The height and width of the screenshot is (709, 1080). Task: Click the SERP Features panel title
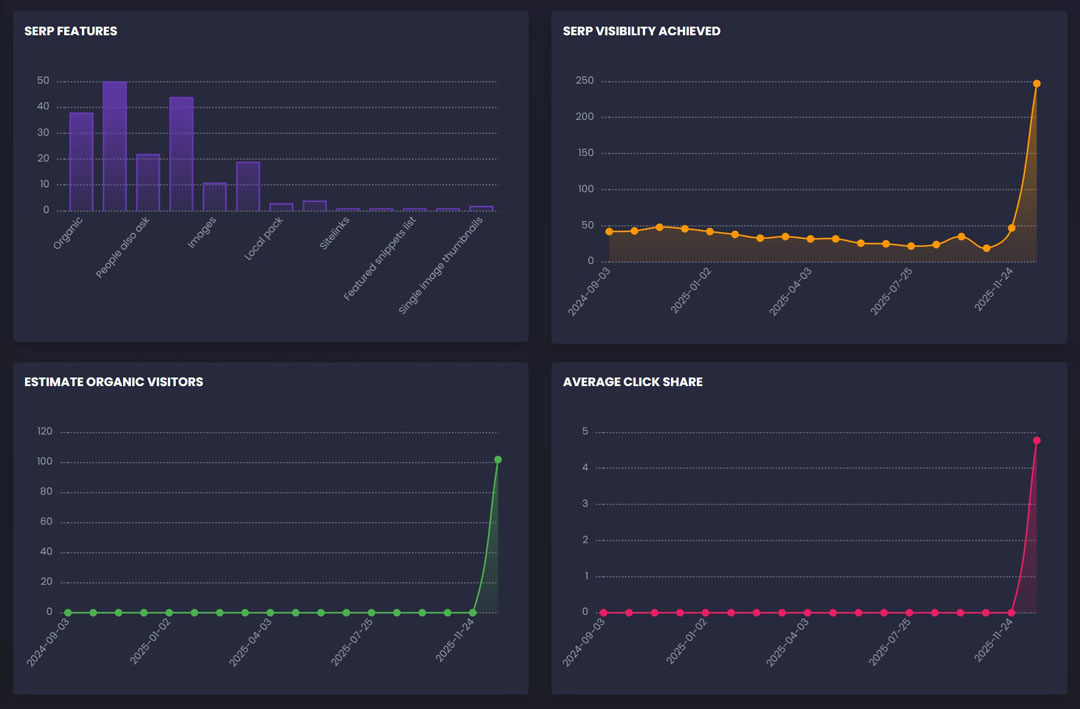(x=71, y=31)
